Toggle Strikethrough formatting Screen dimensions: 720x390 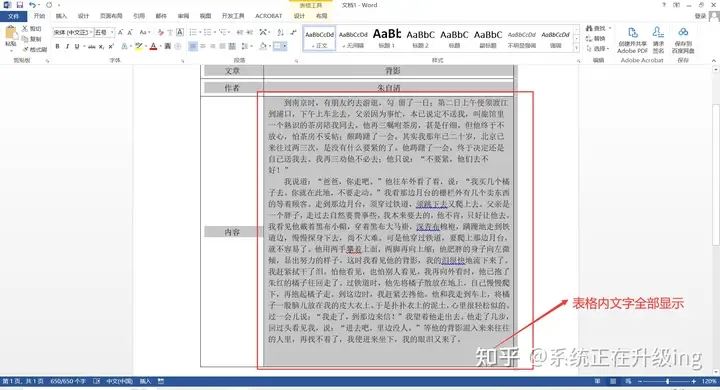pos(92,46)
